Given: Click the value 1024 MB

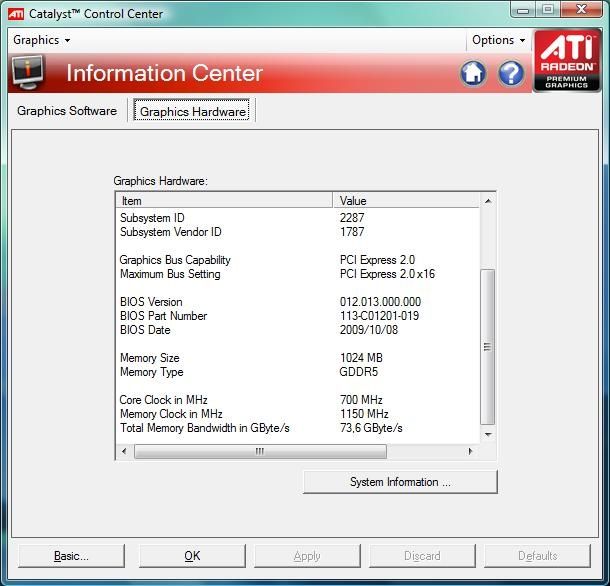Looking at the screenshot, I should [361, 358].
